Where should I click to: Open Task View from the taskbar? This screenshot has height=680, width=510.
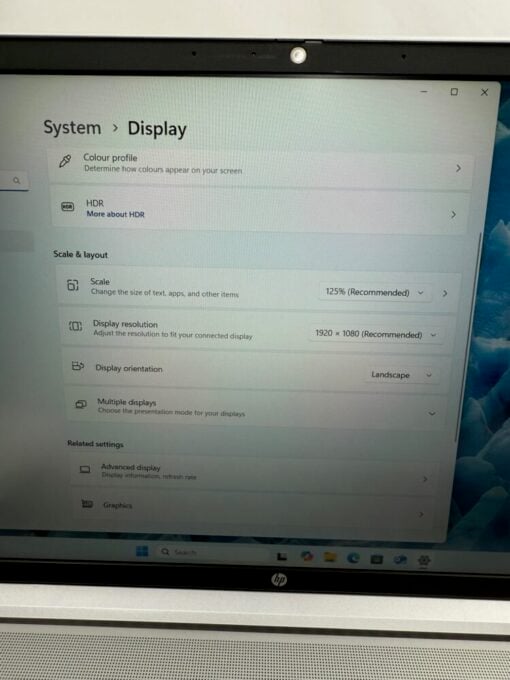coord(282,556)
